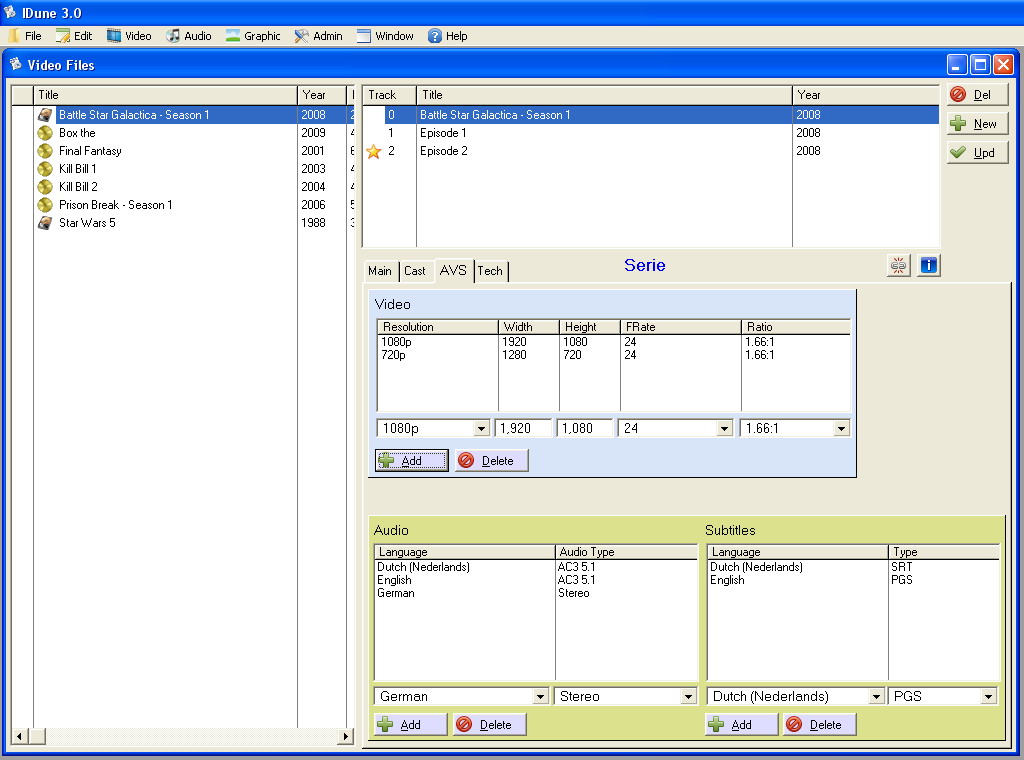Select Episode 2 in the track list
The width and height of the screenshot is (1024, 760).
(x=650, y=151)
